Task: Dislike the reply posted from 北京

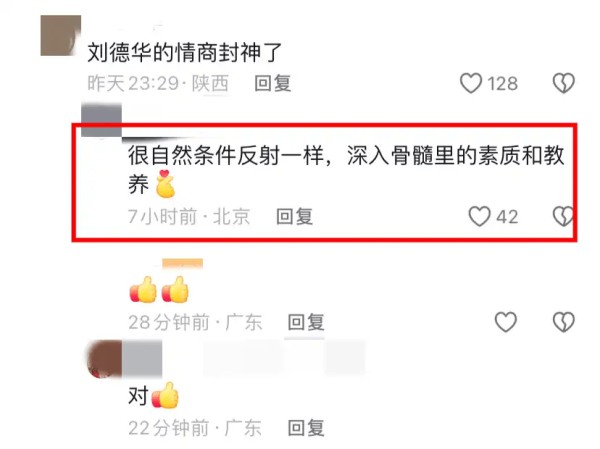Action: pos(563,216)
